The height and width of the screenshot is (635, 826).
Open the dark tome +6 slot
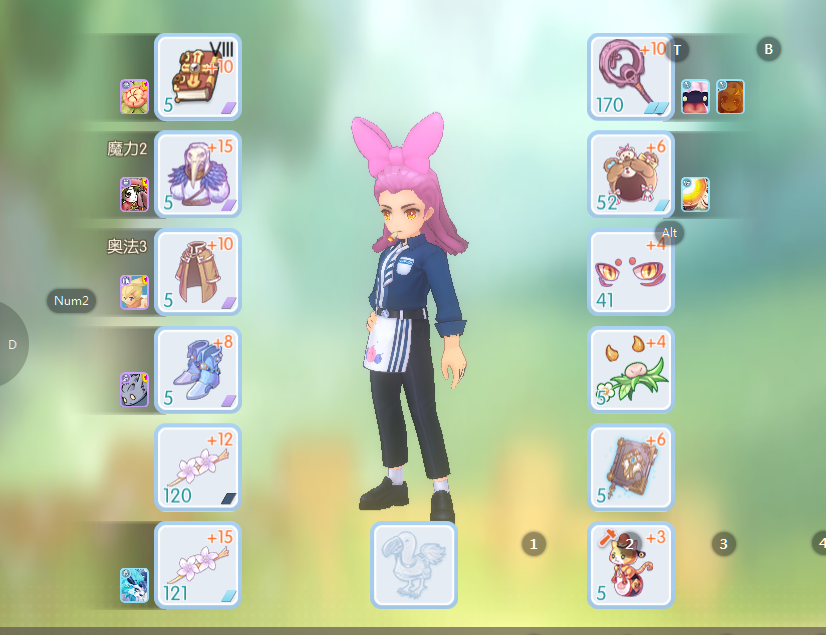coord(631,467)
